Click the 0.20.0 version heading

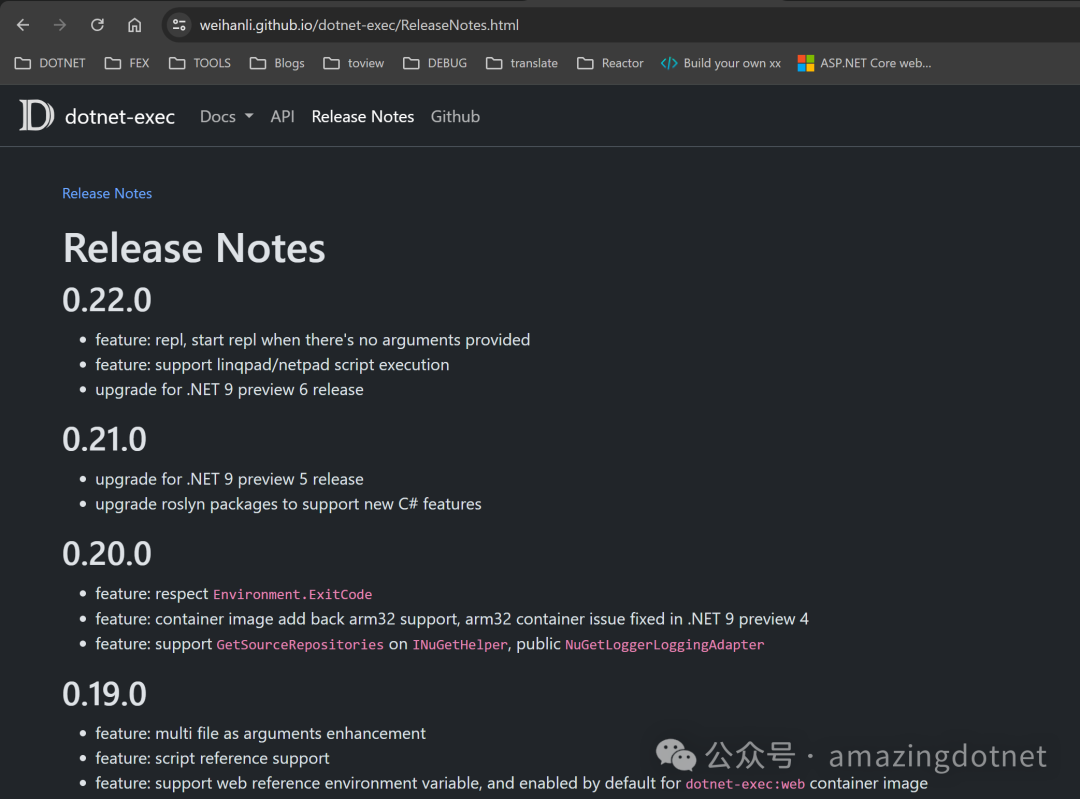tap(107, 554)
